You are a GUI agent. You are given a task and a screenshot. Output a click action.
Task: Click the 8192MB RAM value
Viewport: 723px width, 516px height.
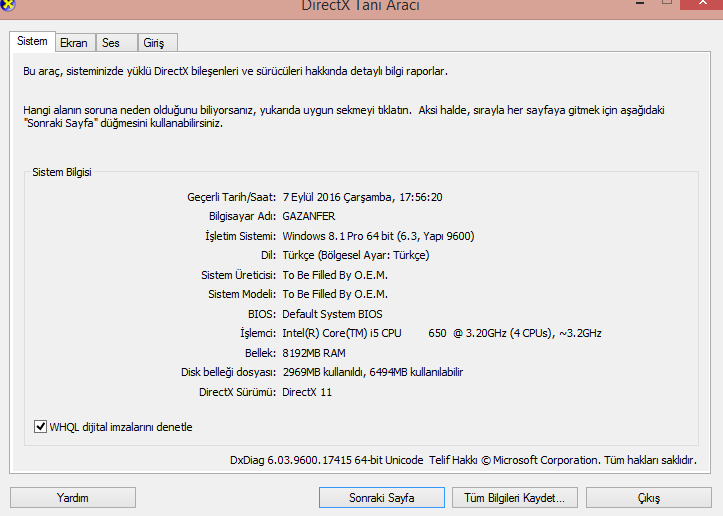314,353
